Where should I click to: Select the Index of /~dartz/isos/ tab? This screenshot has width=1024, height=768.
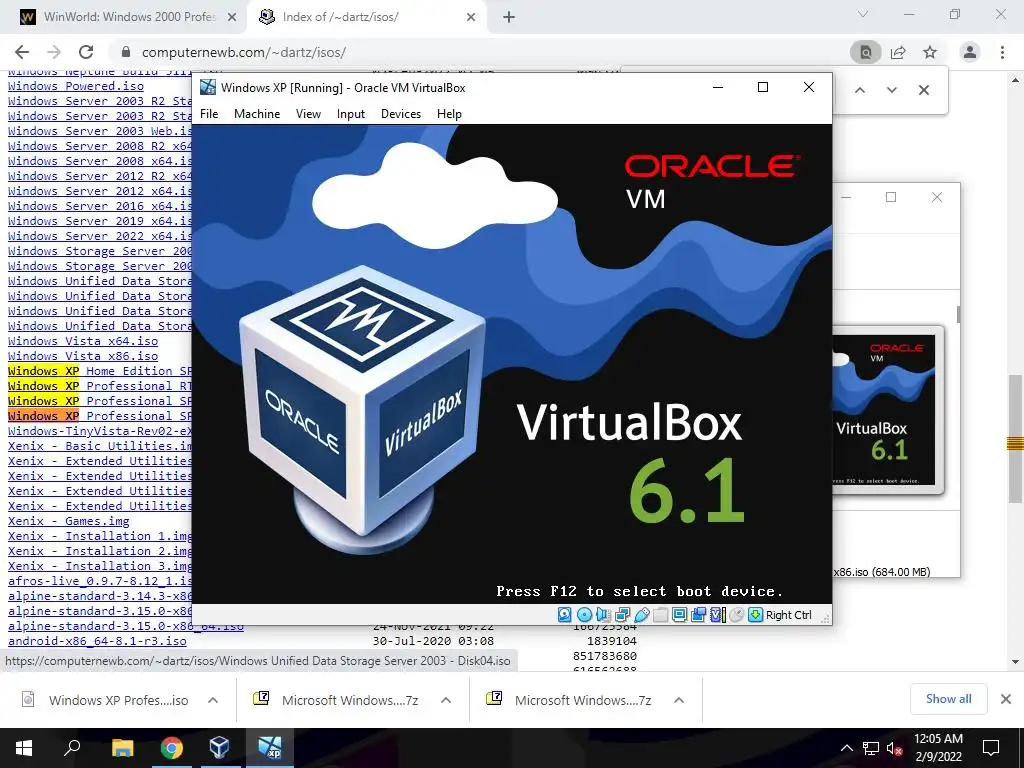tap(367, 17)
